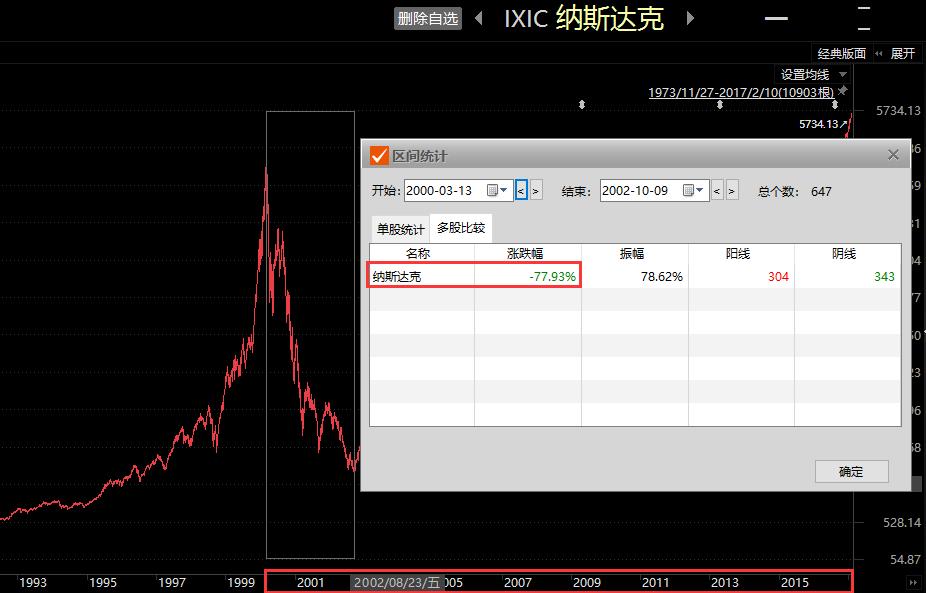This screenshot has width=926, height=593.
Task: Click the 名称 column header
Action: tap(418, 253)
